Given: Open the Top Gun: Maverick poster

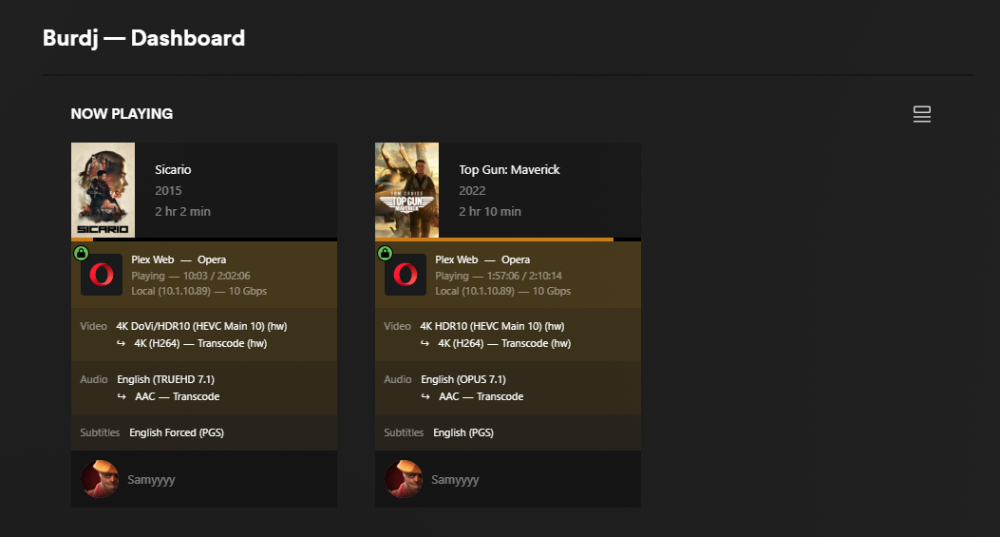Looking at the screenshot, I should click(407, 190).
